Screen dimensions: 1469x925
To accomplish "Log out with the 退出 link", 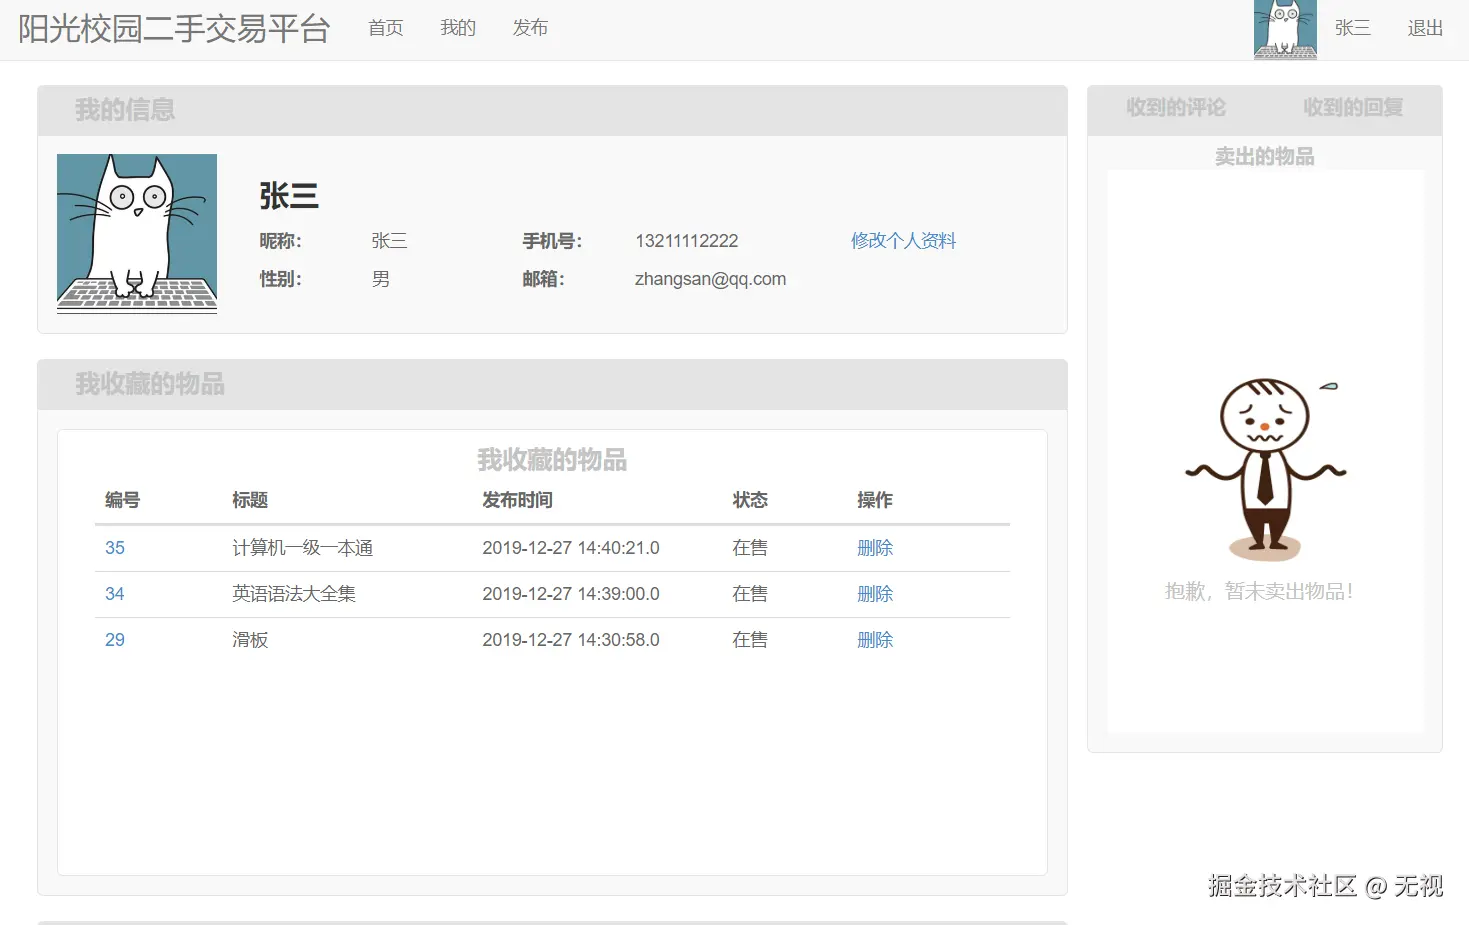I will pyautogui.click(x=1425, y=28).
